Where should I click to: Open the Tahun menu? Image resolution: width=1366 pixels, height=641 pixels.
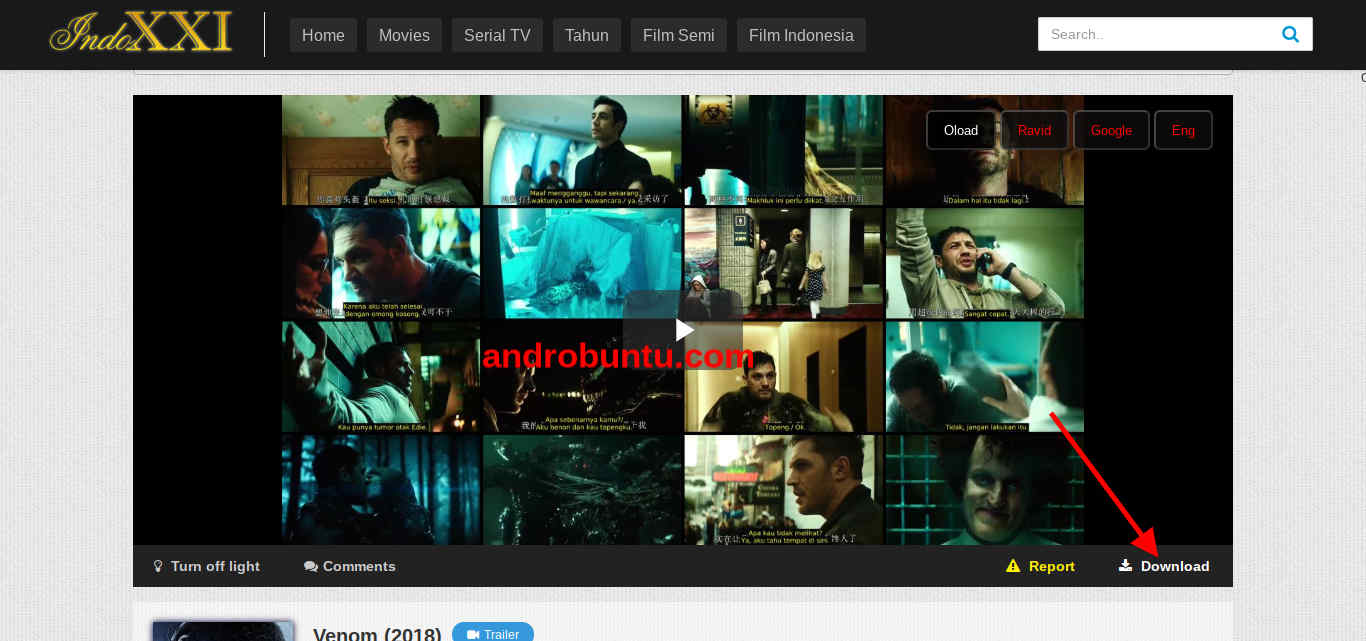tap(586, 34)
